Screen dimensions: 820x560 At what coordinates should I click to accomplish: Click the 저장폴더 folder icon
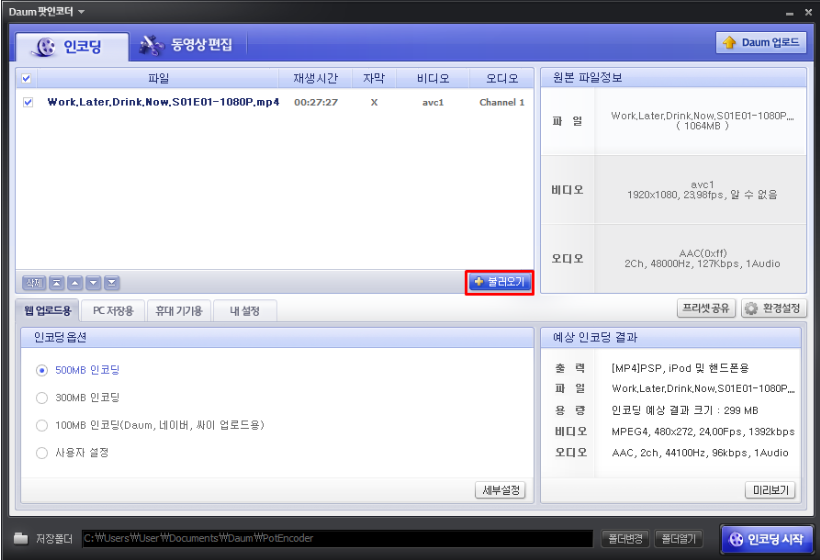click(x=21, y=538)
